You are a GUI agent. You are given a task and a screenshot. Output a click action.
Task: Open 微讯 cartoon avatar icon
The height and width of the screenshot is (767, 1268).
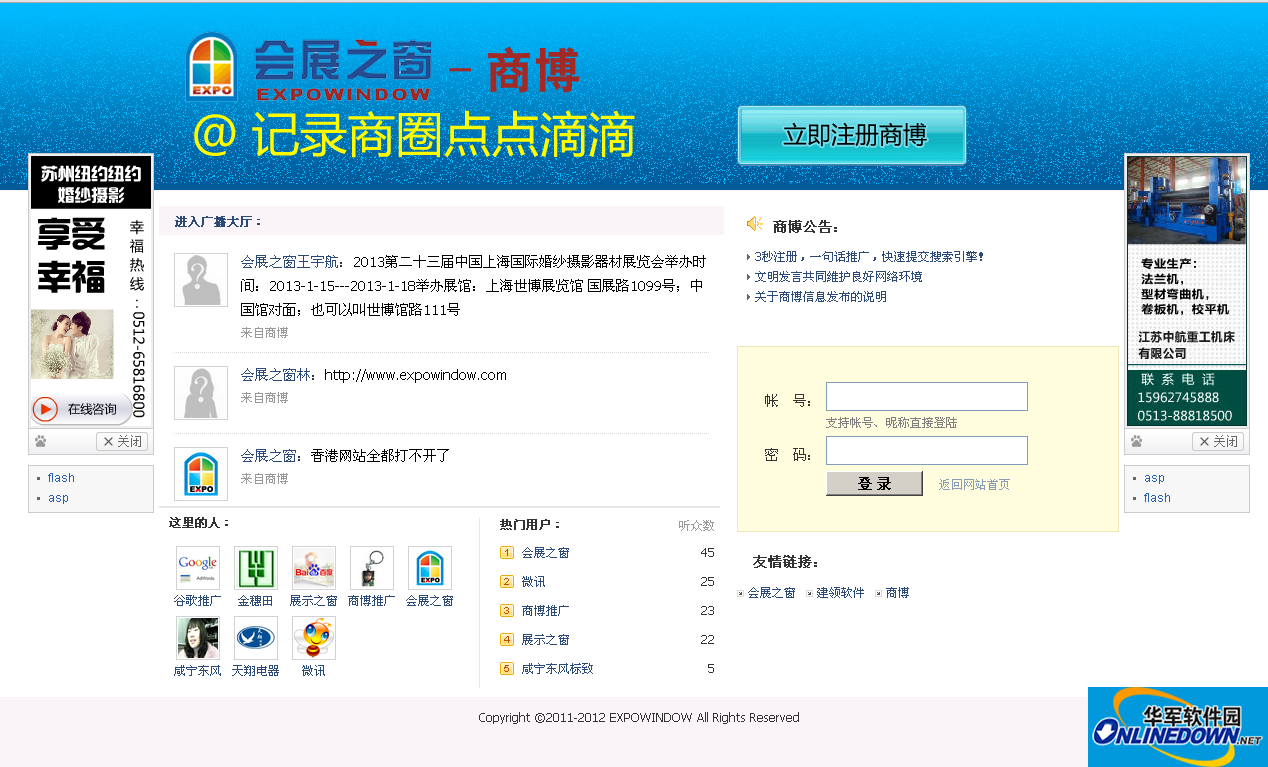tap(314, 638)
